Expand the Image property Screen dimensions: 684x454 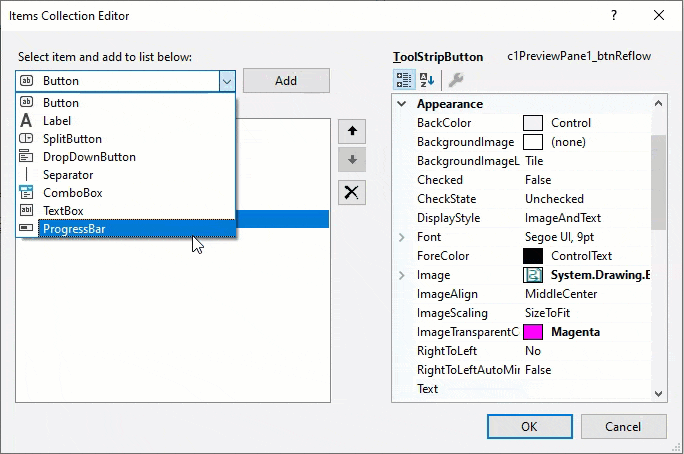coord(402,275)
